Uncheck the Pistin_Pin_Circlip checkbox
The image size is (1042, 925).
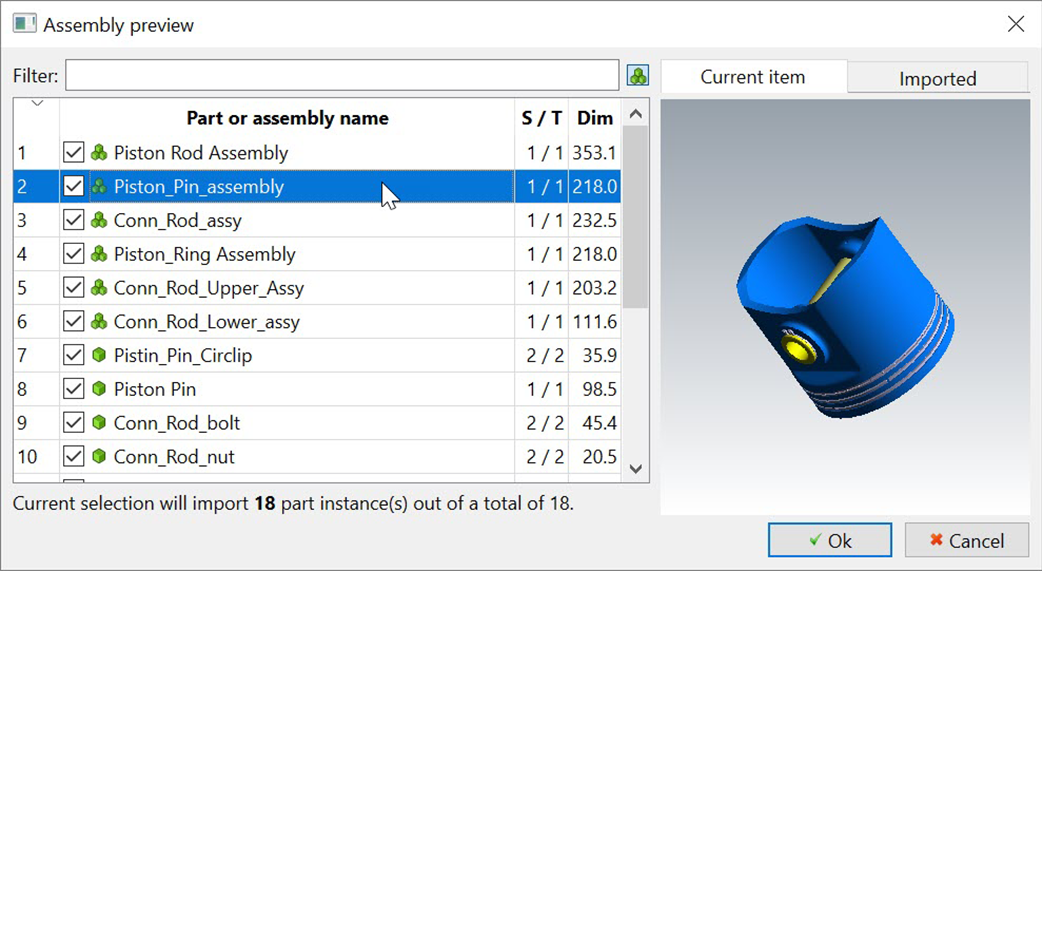[74, 355]
